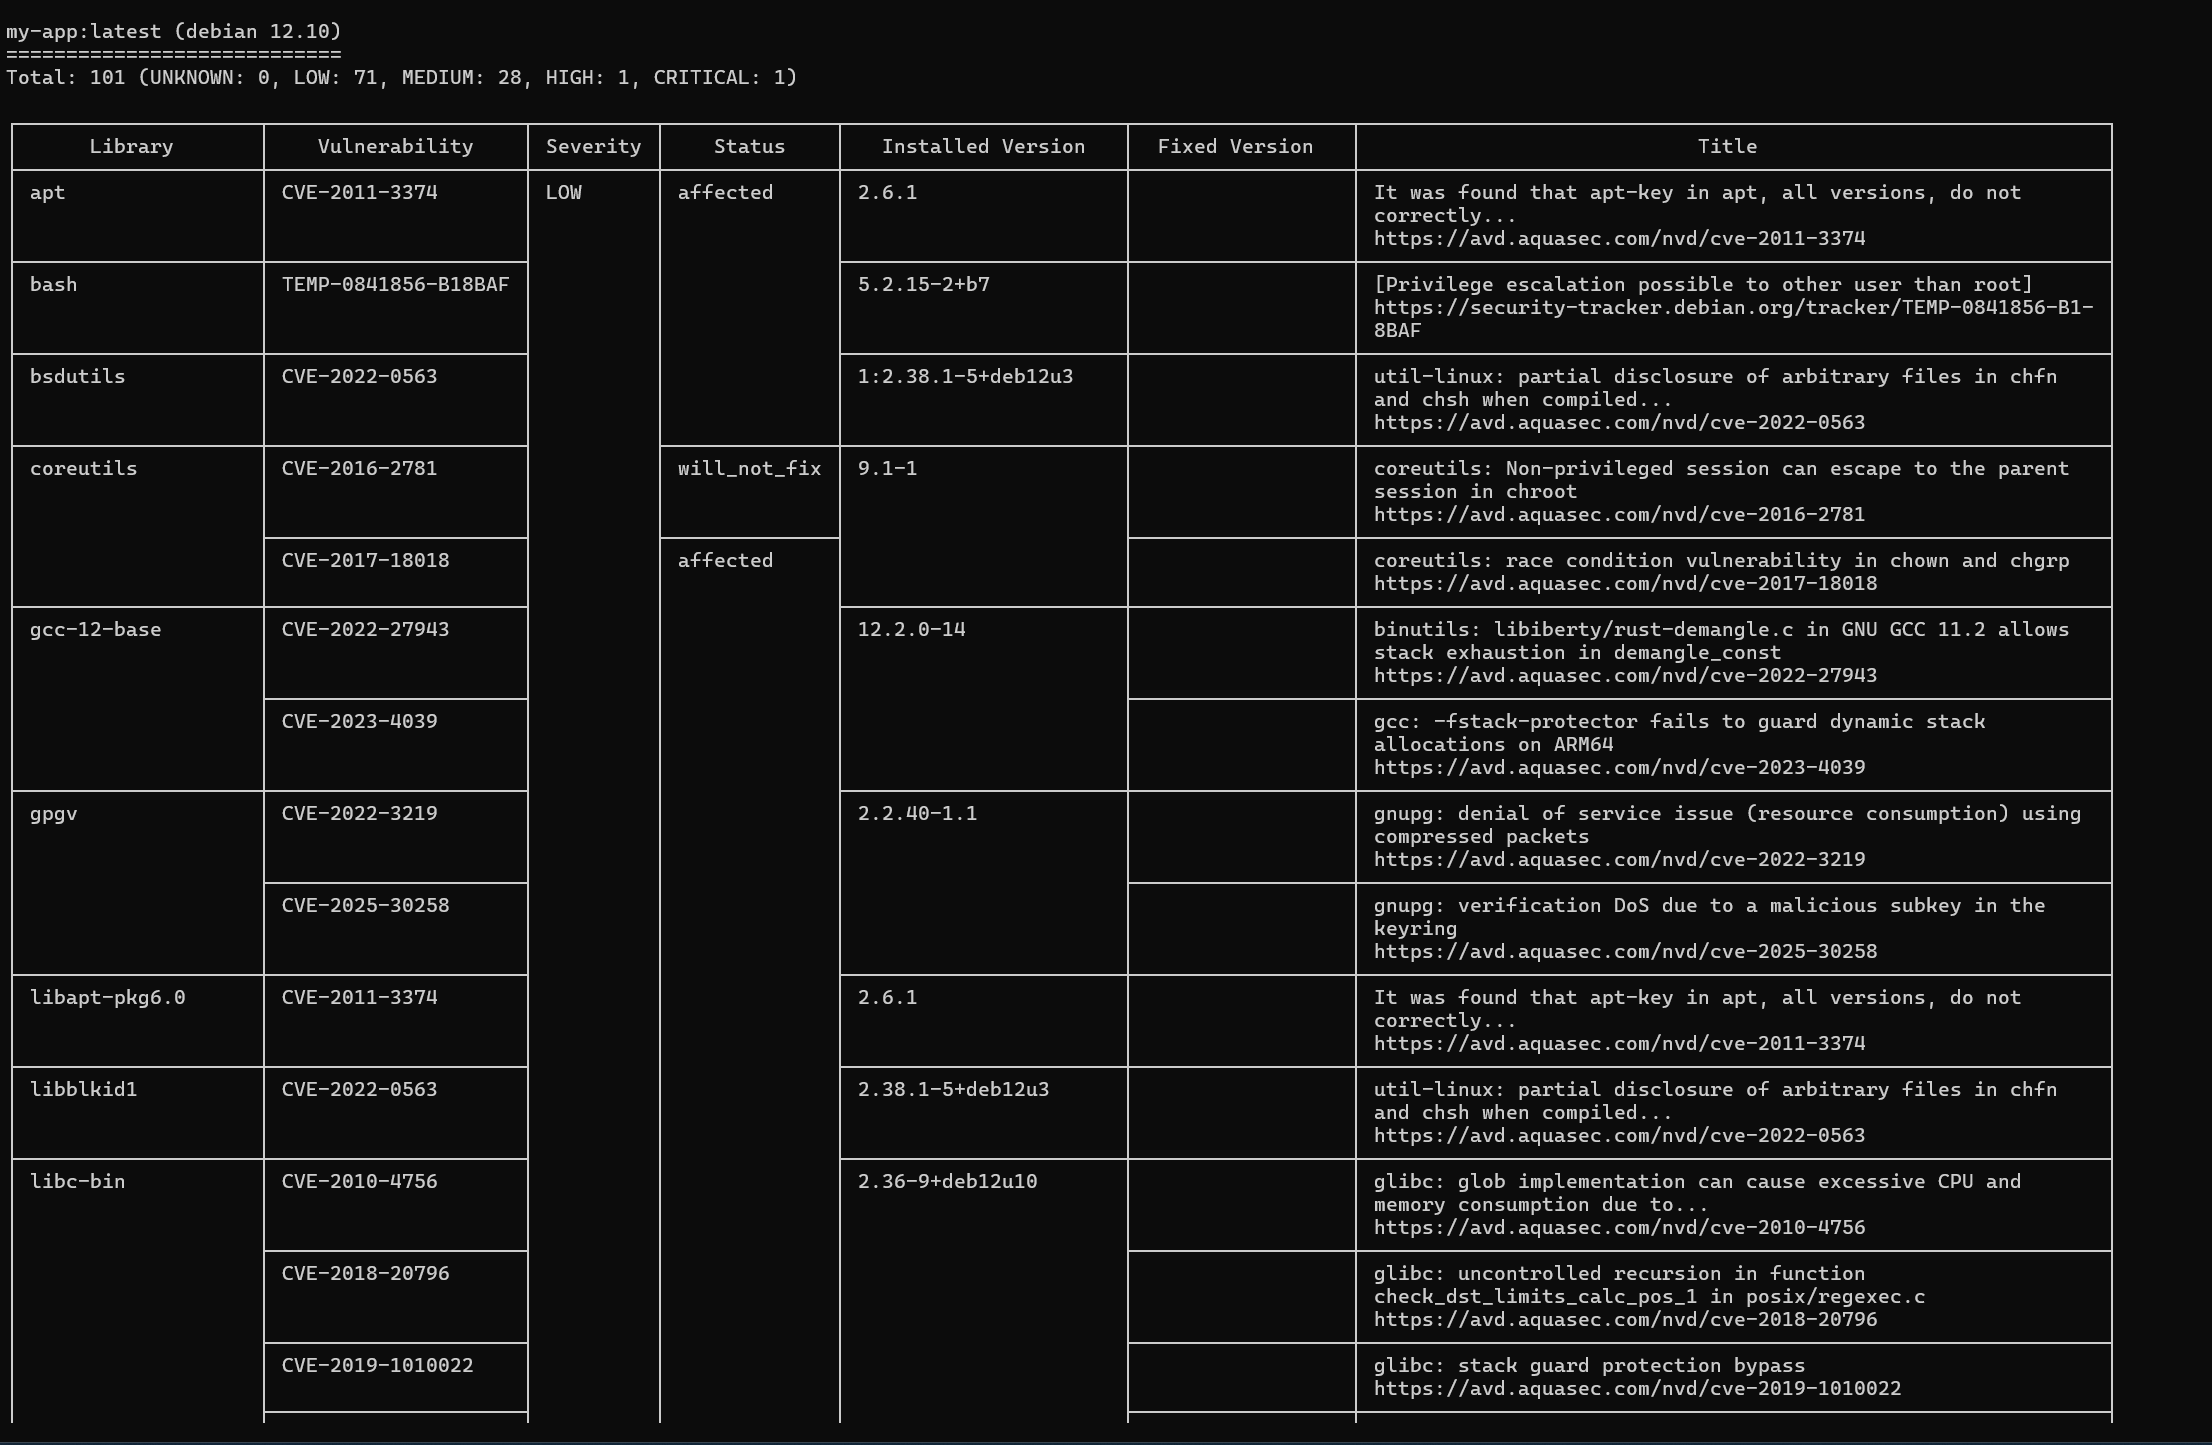2212x1445 pixels.
Task: Open the cve-2010-4756 glibc link
Action: point(1618,1227)
